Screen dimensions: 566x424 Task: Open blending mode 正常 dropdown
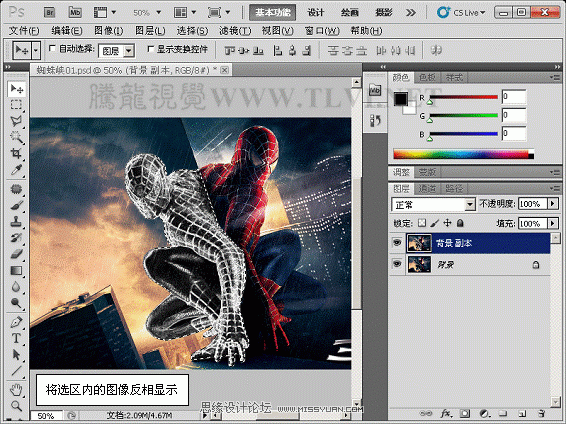tap(433, 205)
